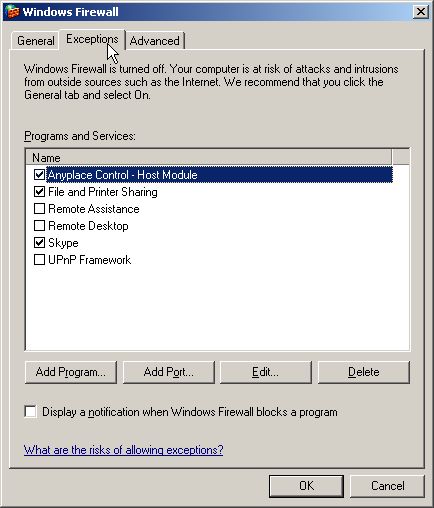Close the Windows Firewall dialog
434x508 pixels.
tap(421, 12)
